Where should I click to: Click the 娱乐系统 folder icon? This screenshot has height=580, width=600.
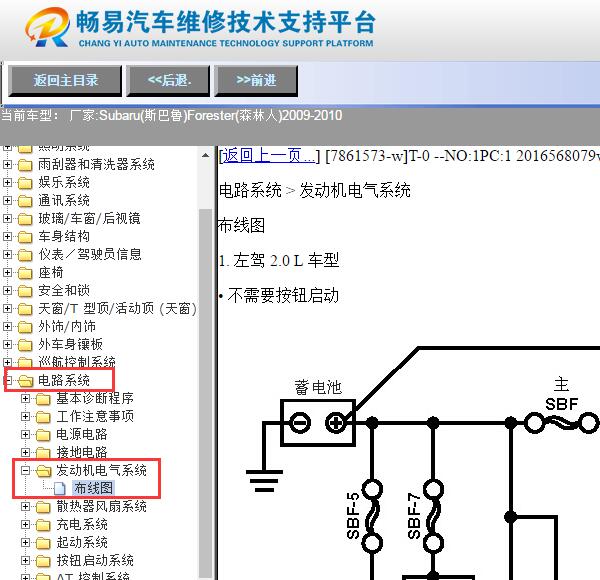pos(25,183)
